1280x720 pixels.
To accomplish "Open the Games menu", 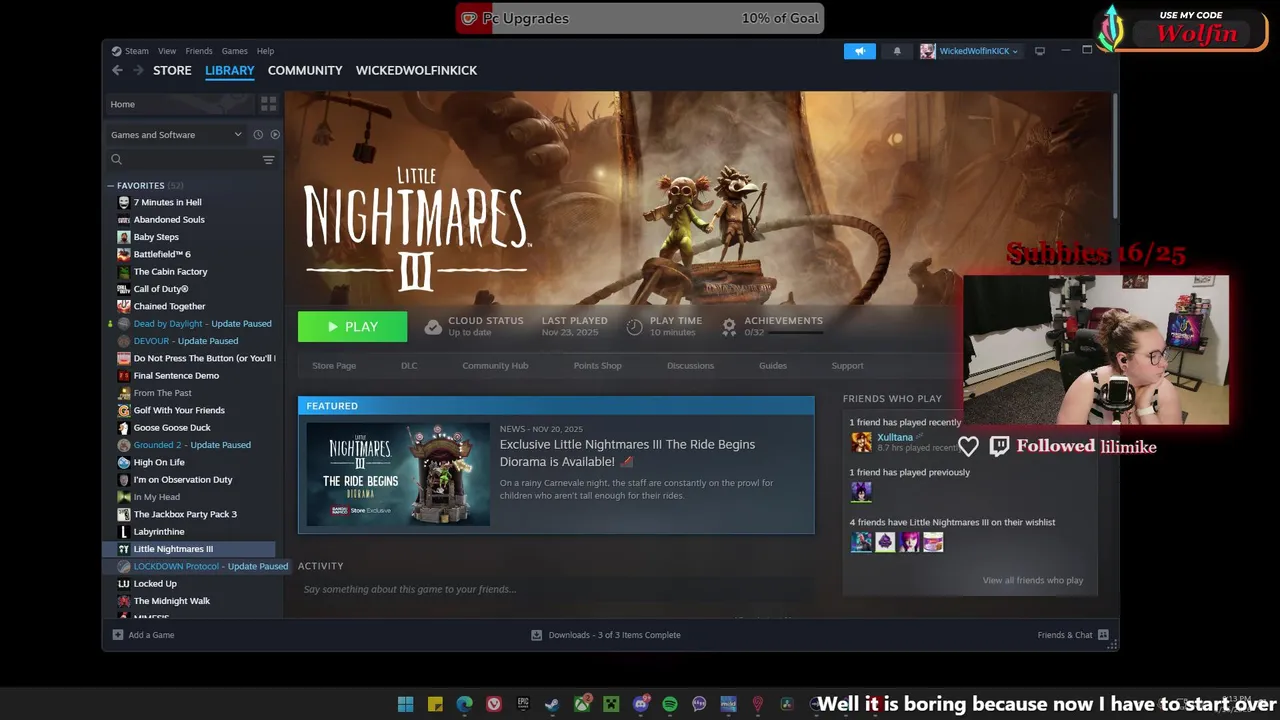I will pos(235,51).
